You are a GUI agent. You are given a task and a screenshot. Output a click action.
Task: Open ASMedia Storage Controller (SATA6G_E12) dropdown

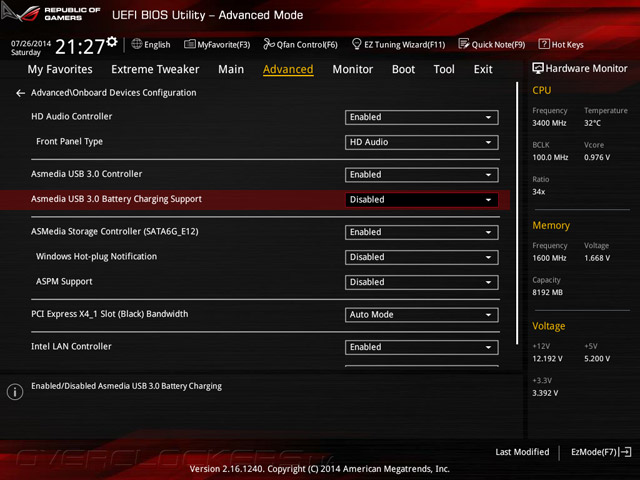[x=422, y=232]
